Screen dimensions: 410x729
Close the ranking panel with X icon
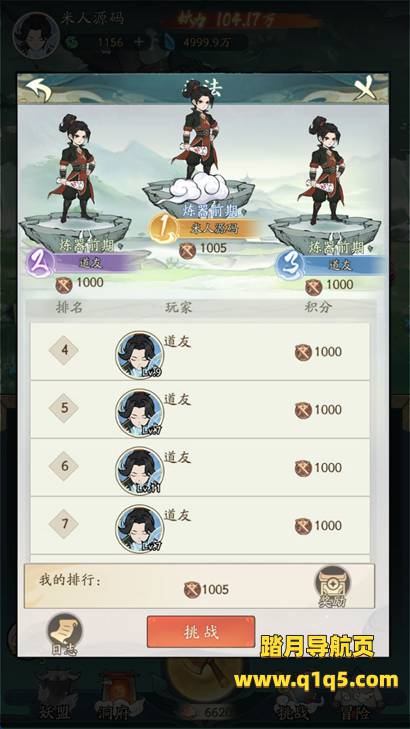tap(365, 88)
